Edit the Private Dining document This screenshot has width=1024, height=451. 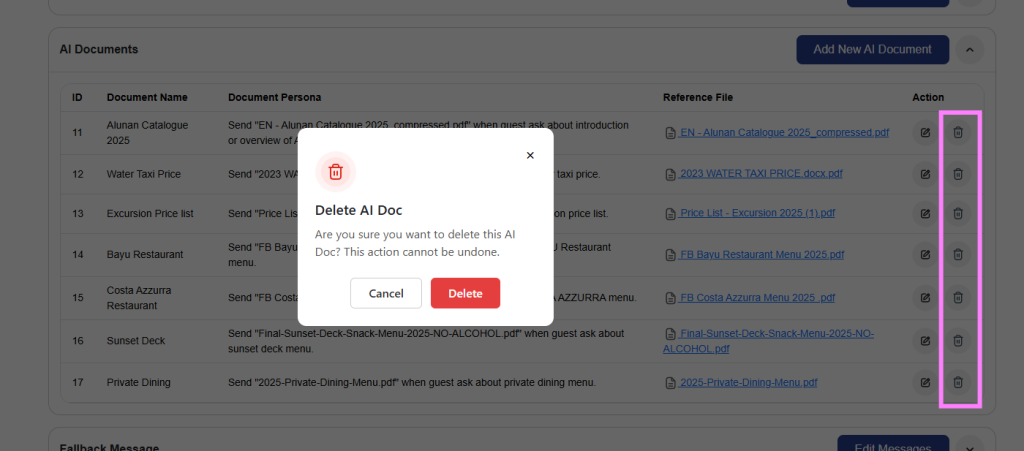[925, 382]
